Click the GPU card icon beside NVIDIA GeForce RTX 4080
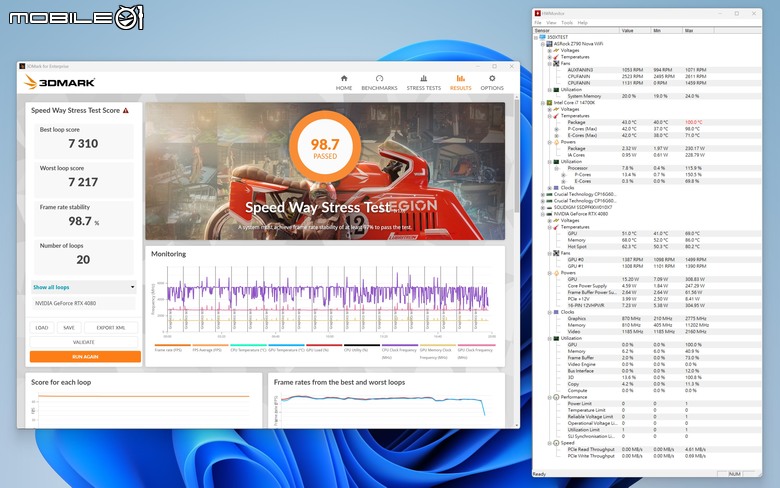 click(x=549, y=214)
